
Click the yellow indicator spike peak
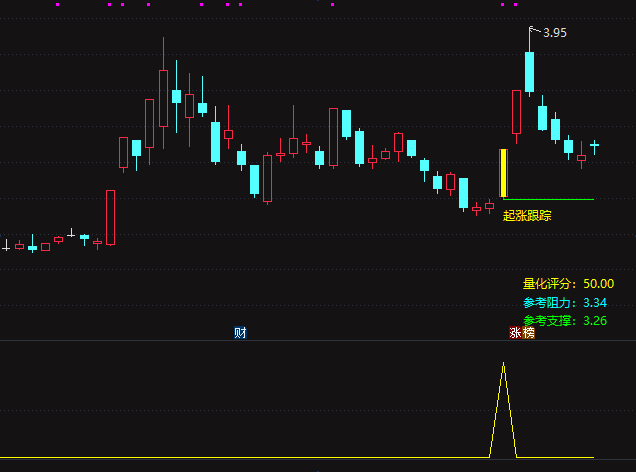[503, 364]
